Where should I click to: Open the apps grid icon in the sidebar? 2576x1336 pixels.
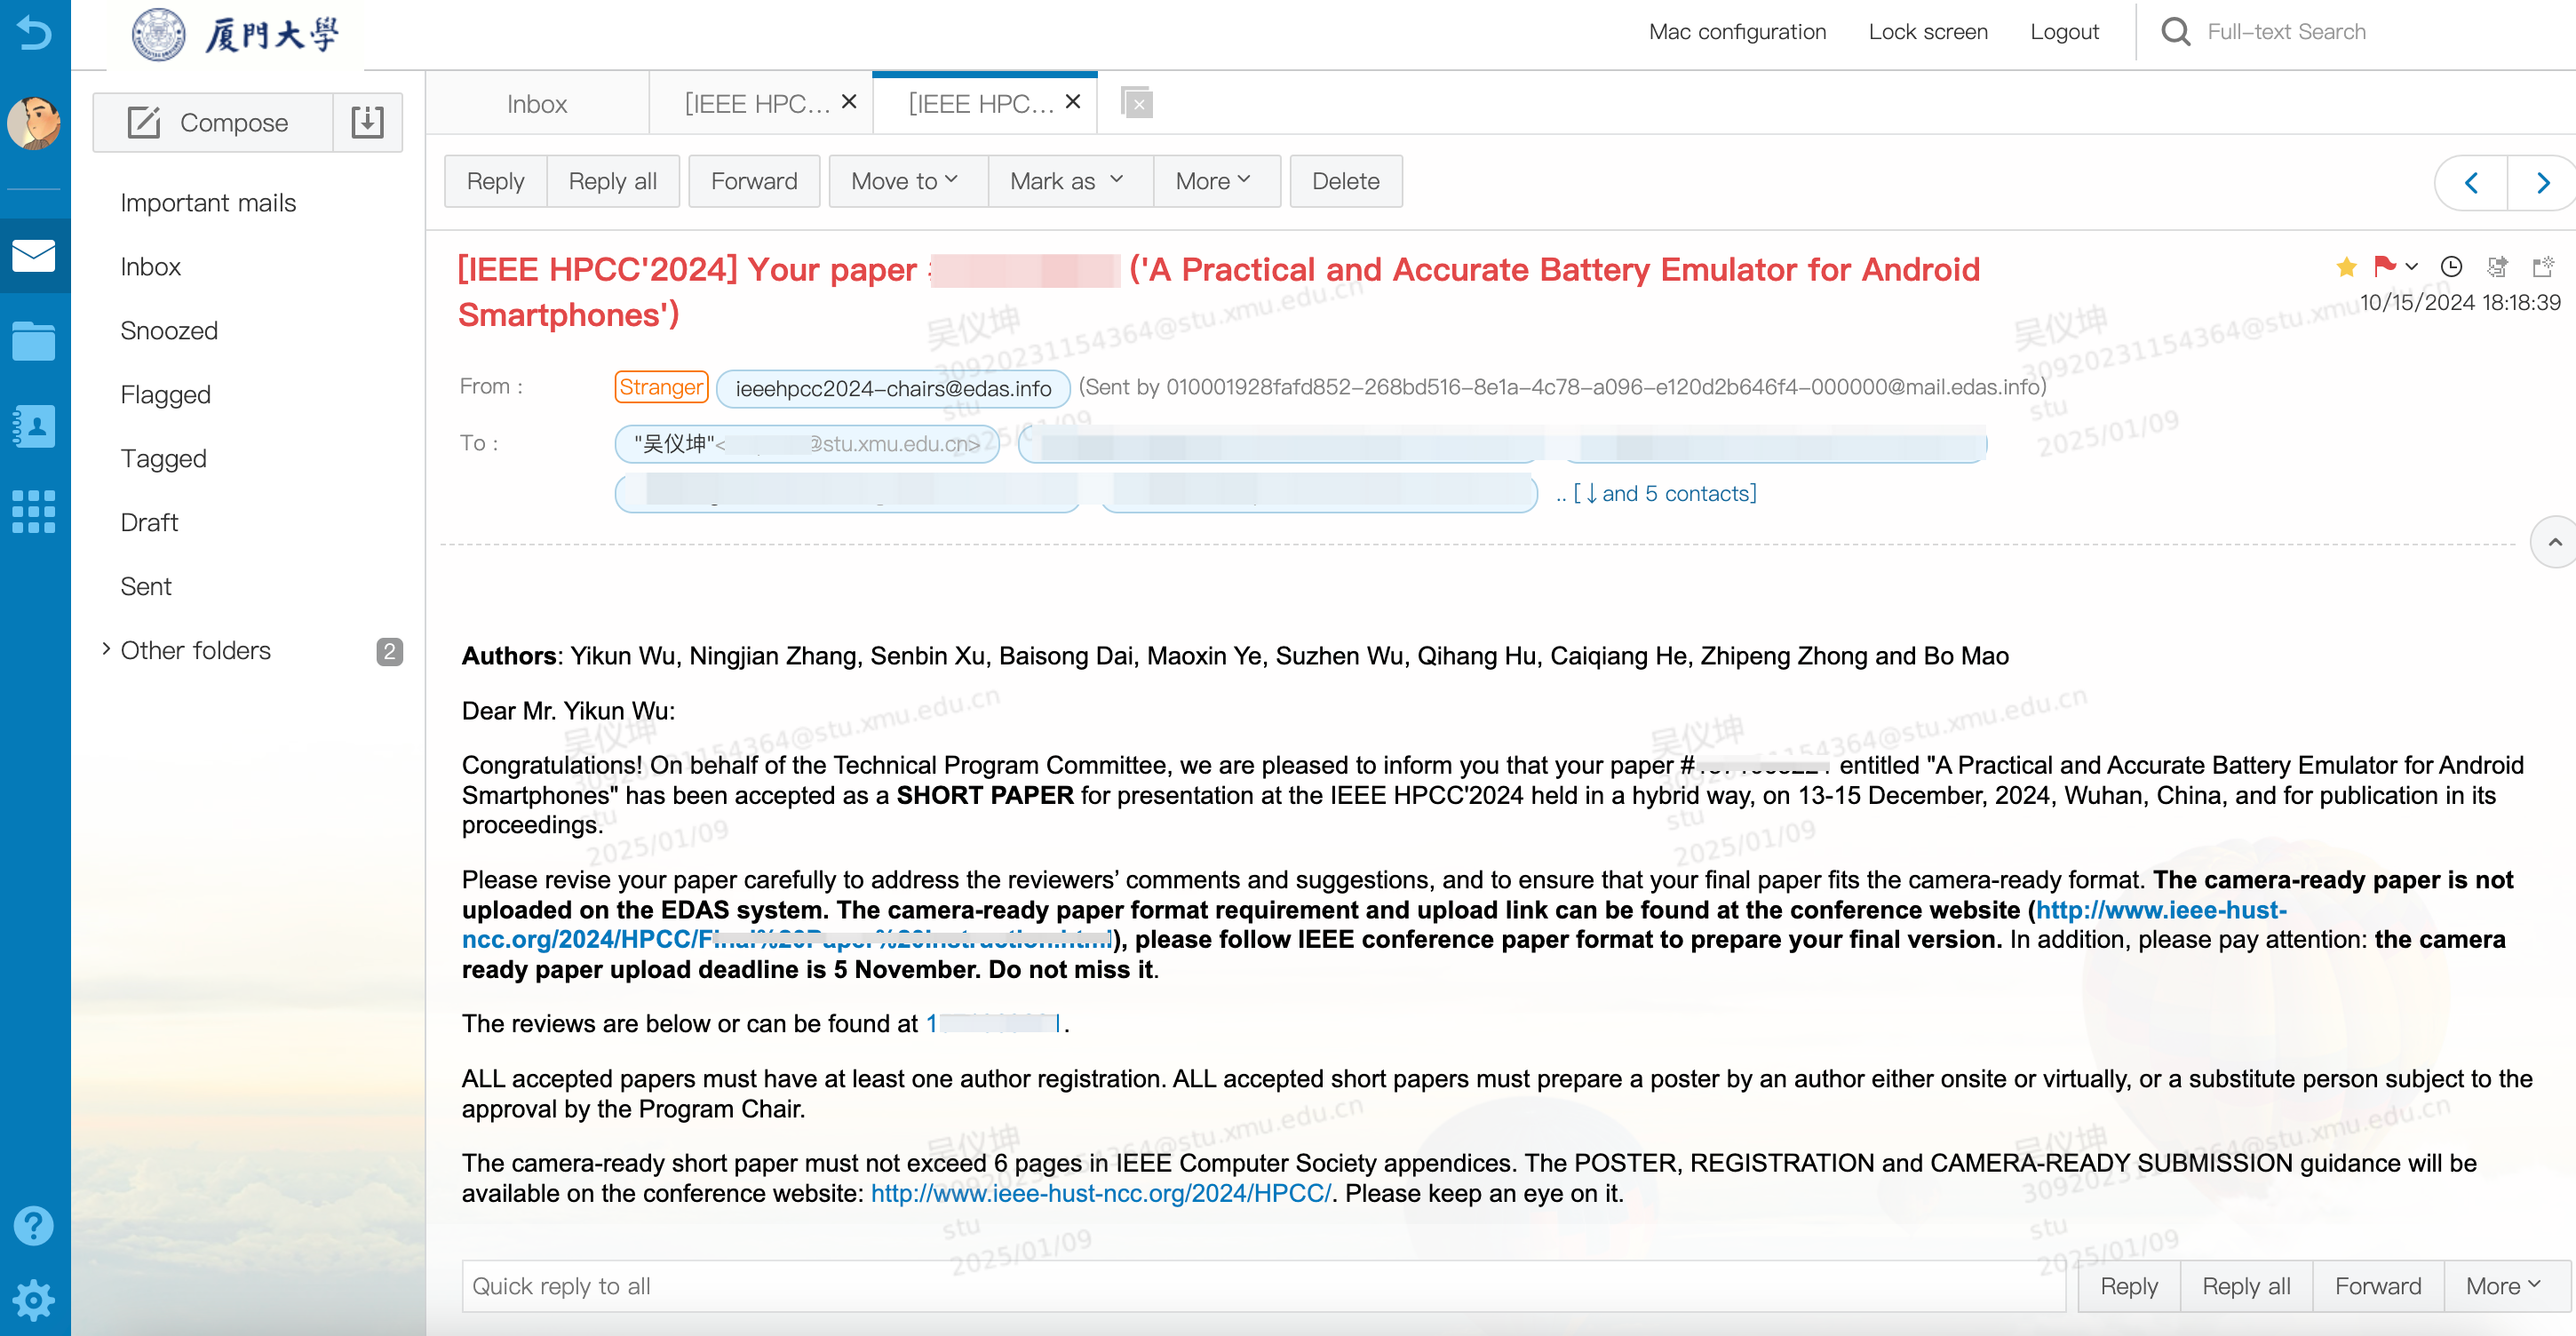(x=34, y=511)
